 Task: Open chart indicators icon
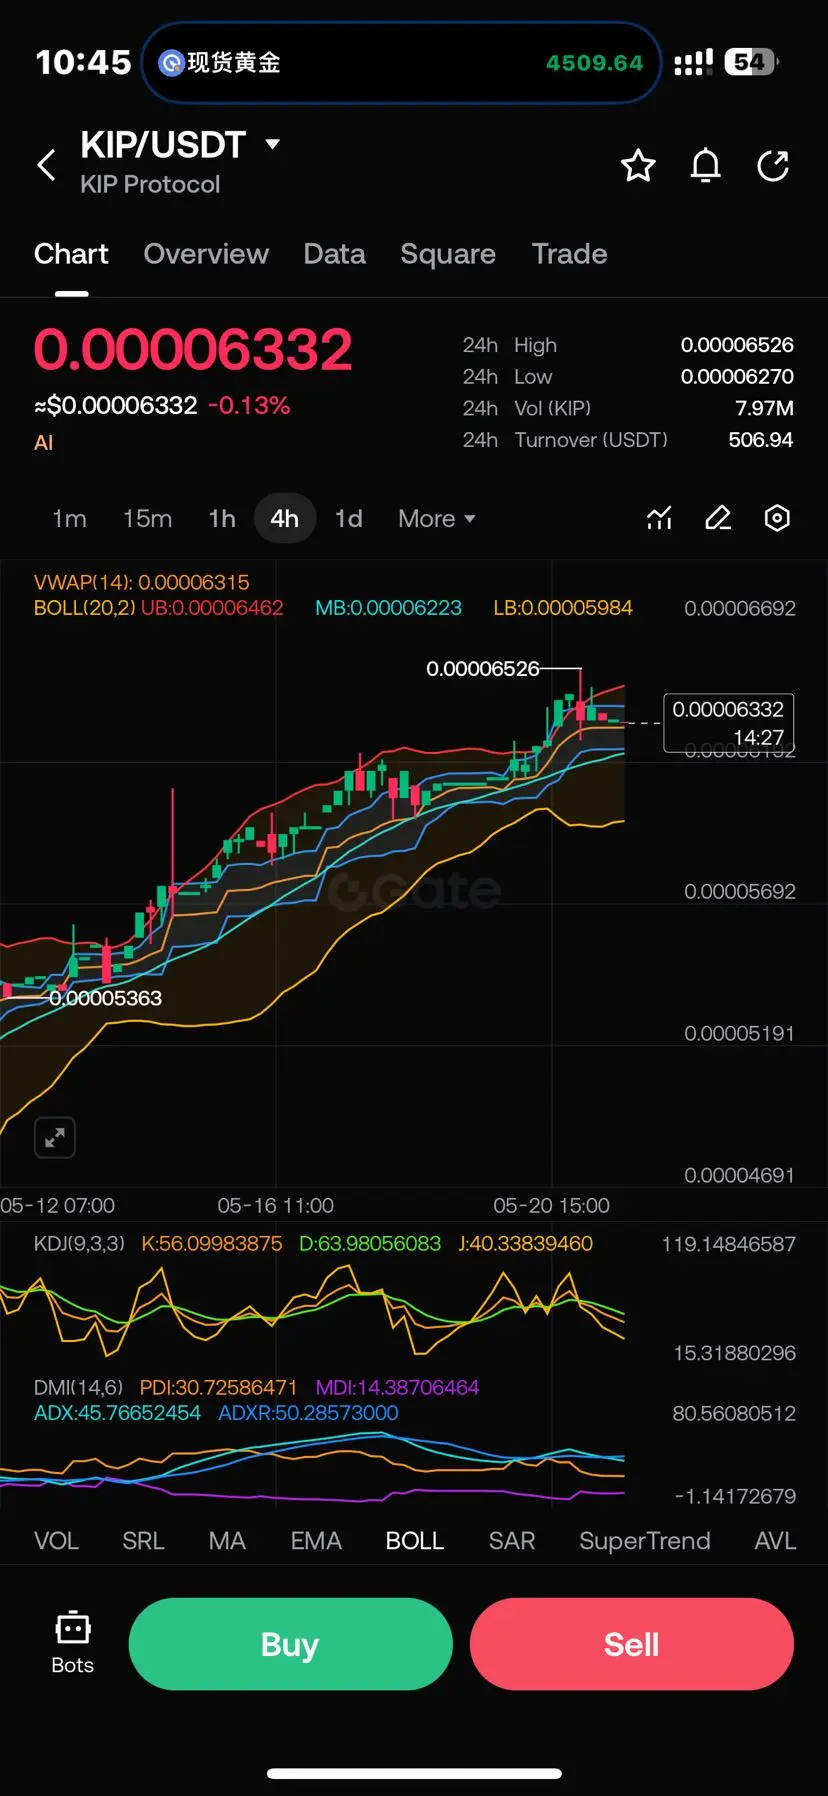[x=659, y=518]
